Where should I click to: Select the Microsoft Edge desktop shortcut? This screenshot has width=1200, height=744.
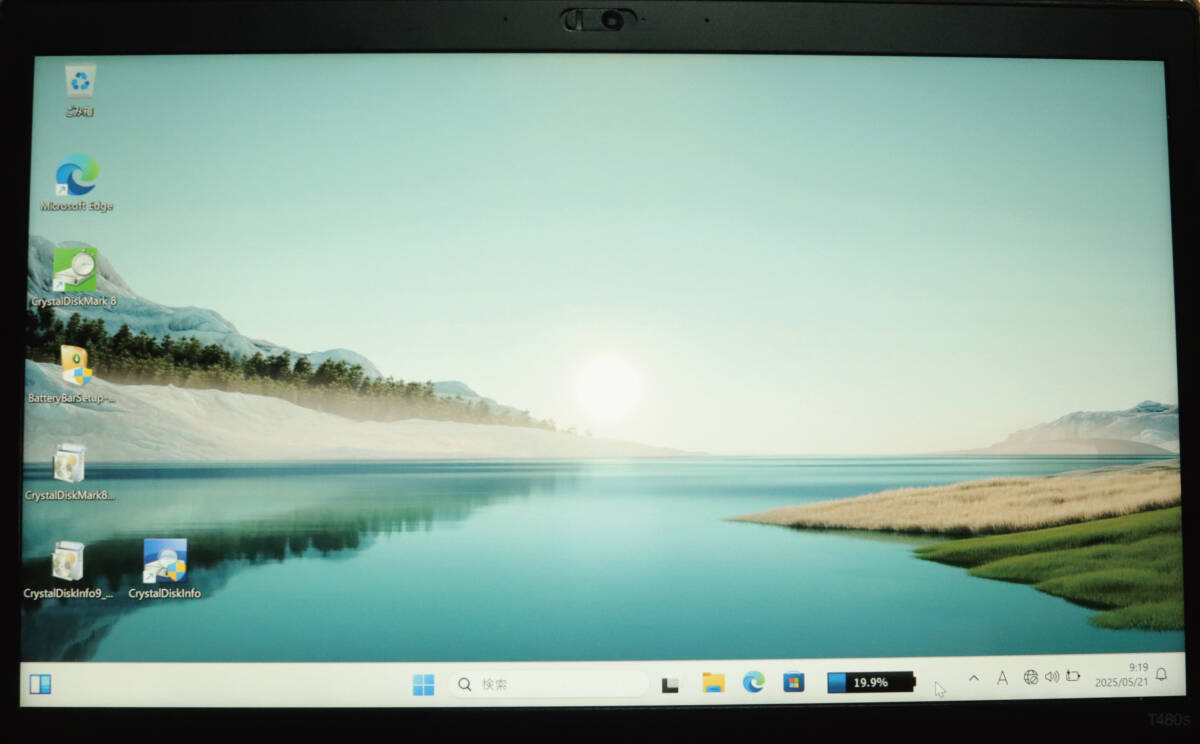77,183
